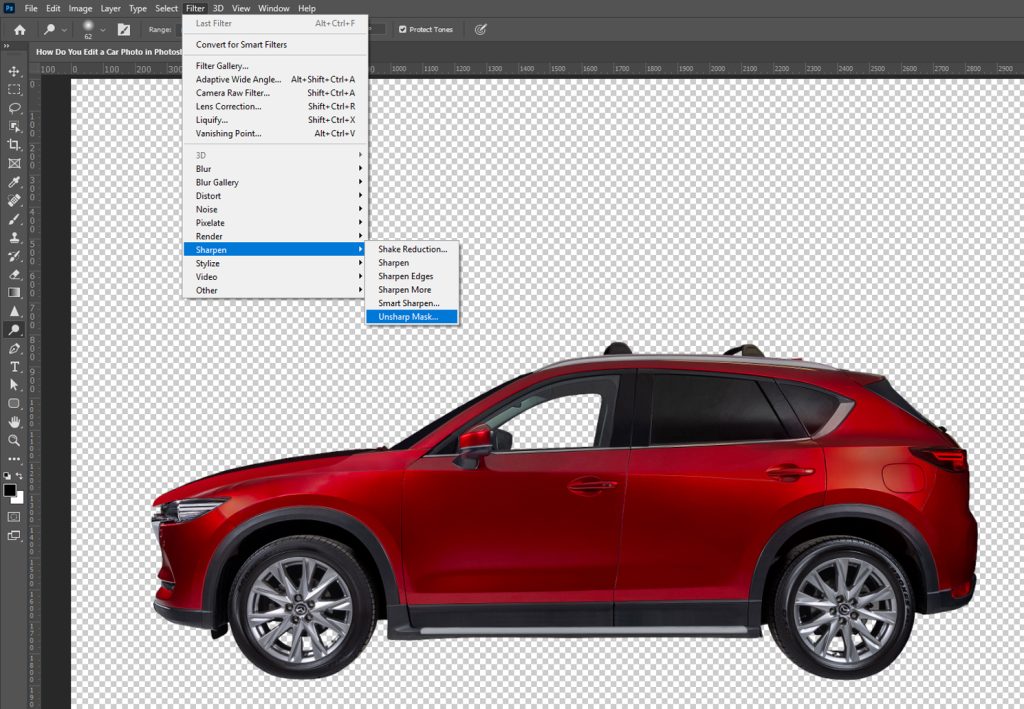This screenshot has width=1024, height=709.
Task: Click the Home icon in options bar
Action: coord(19,29)
